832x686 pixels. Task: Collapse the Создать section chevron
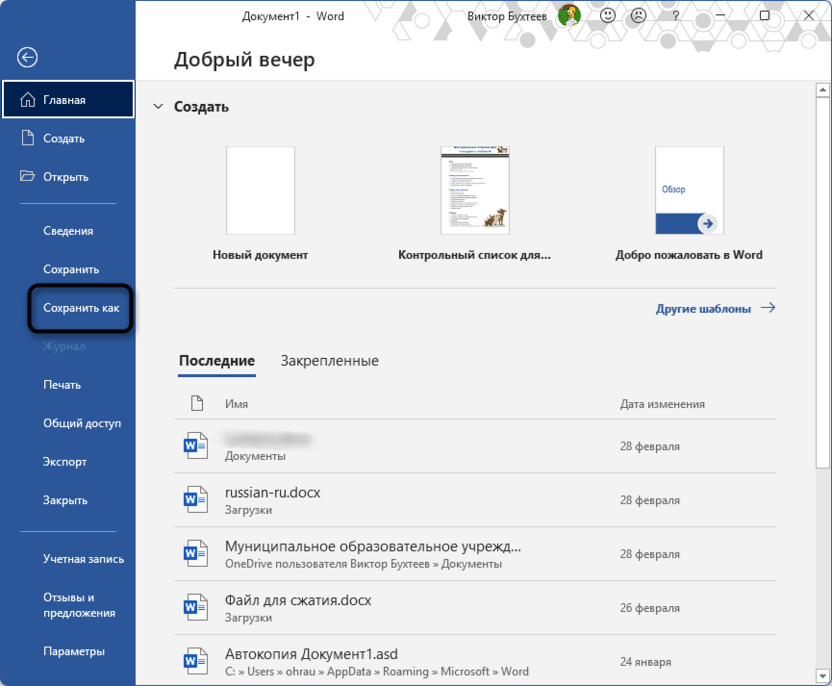[158, 106]
